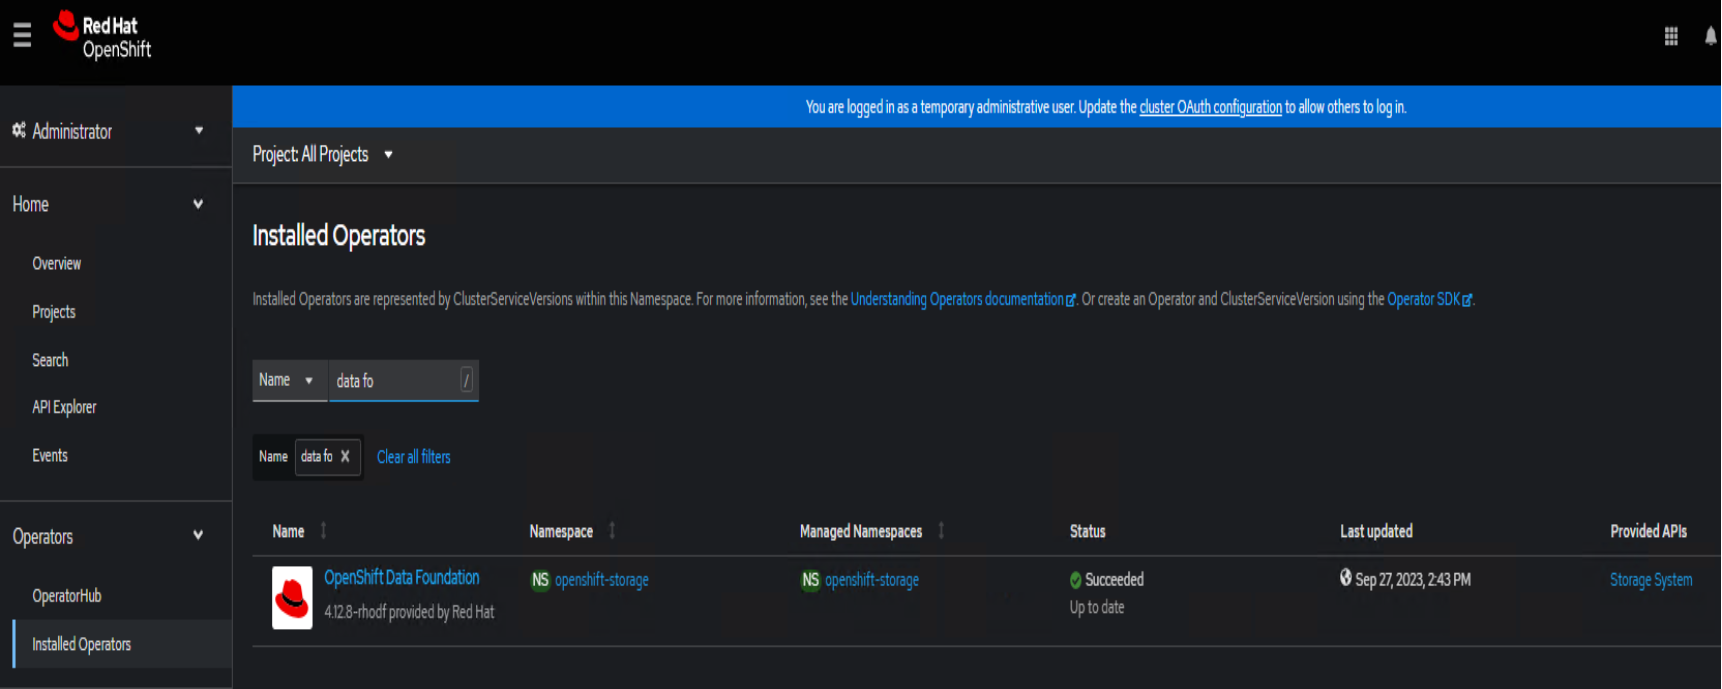Open openshift-storage link under Namespace column
Image resolution: width=1722 pixels, height=689 pixels.
[602, 580]
